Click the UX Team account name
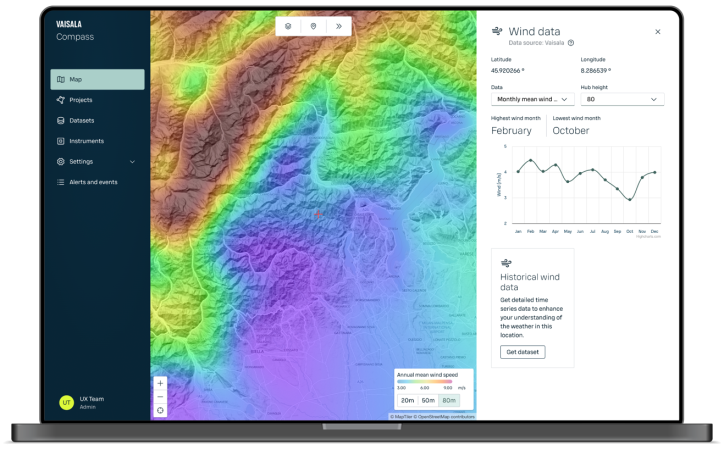Viewport: 724px width, 450px height. 91,399
